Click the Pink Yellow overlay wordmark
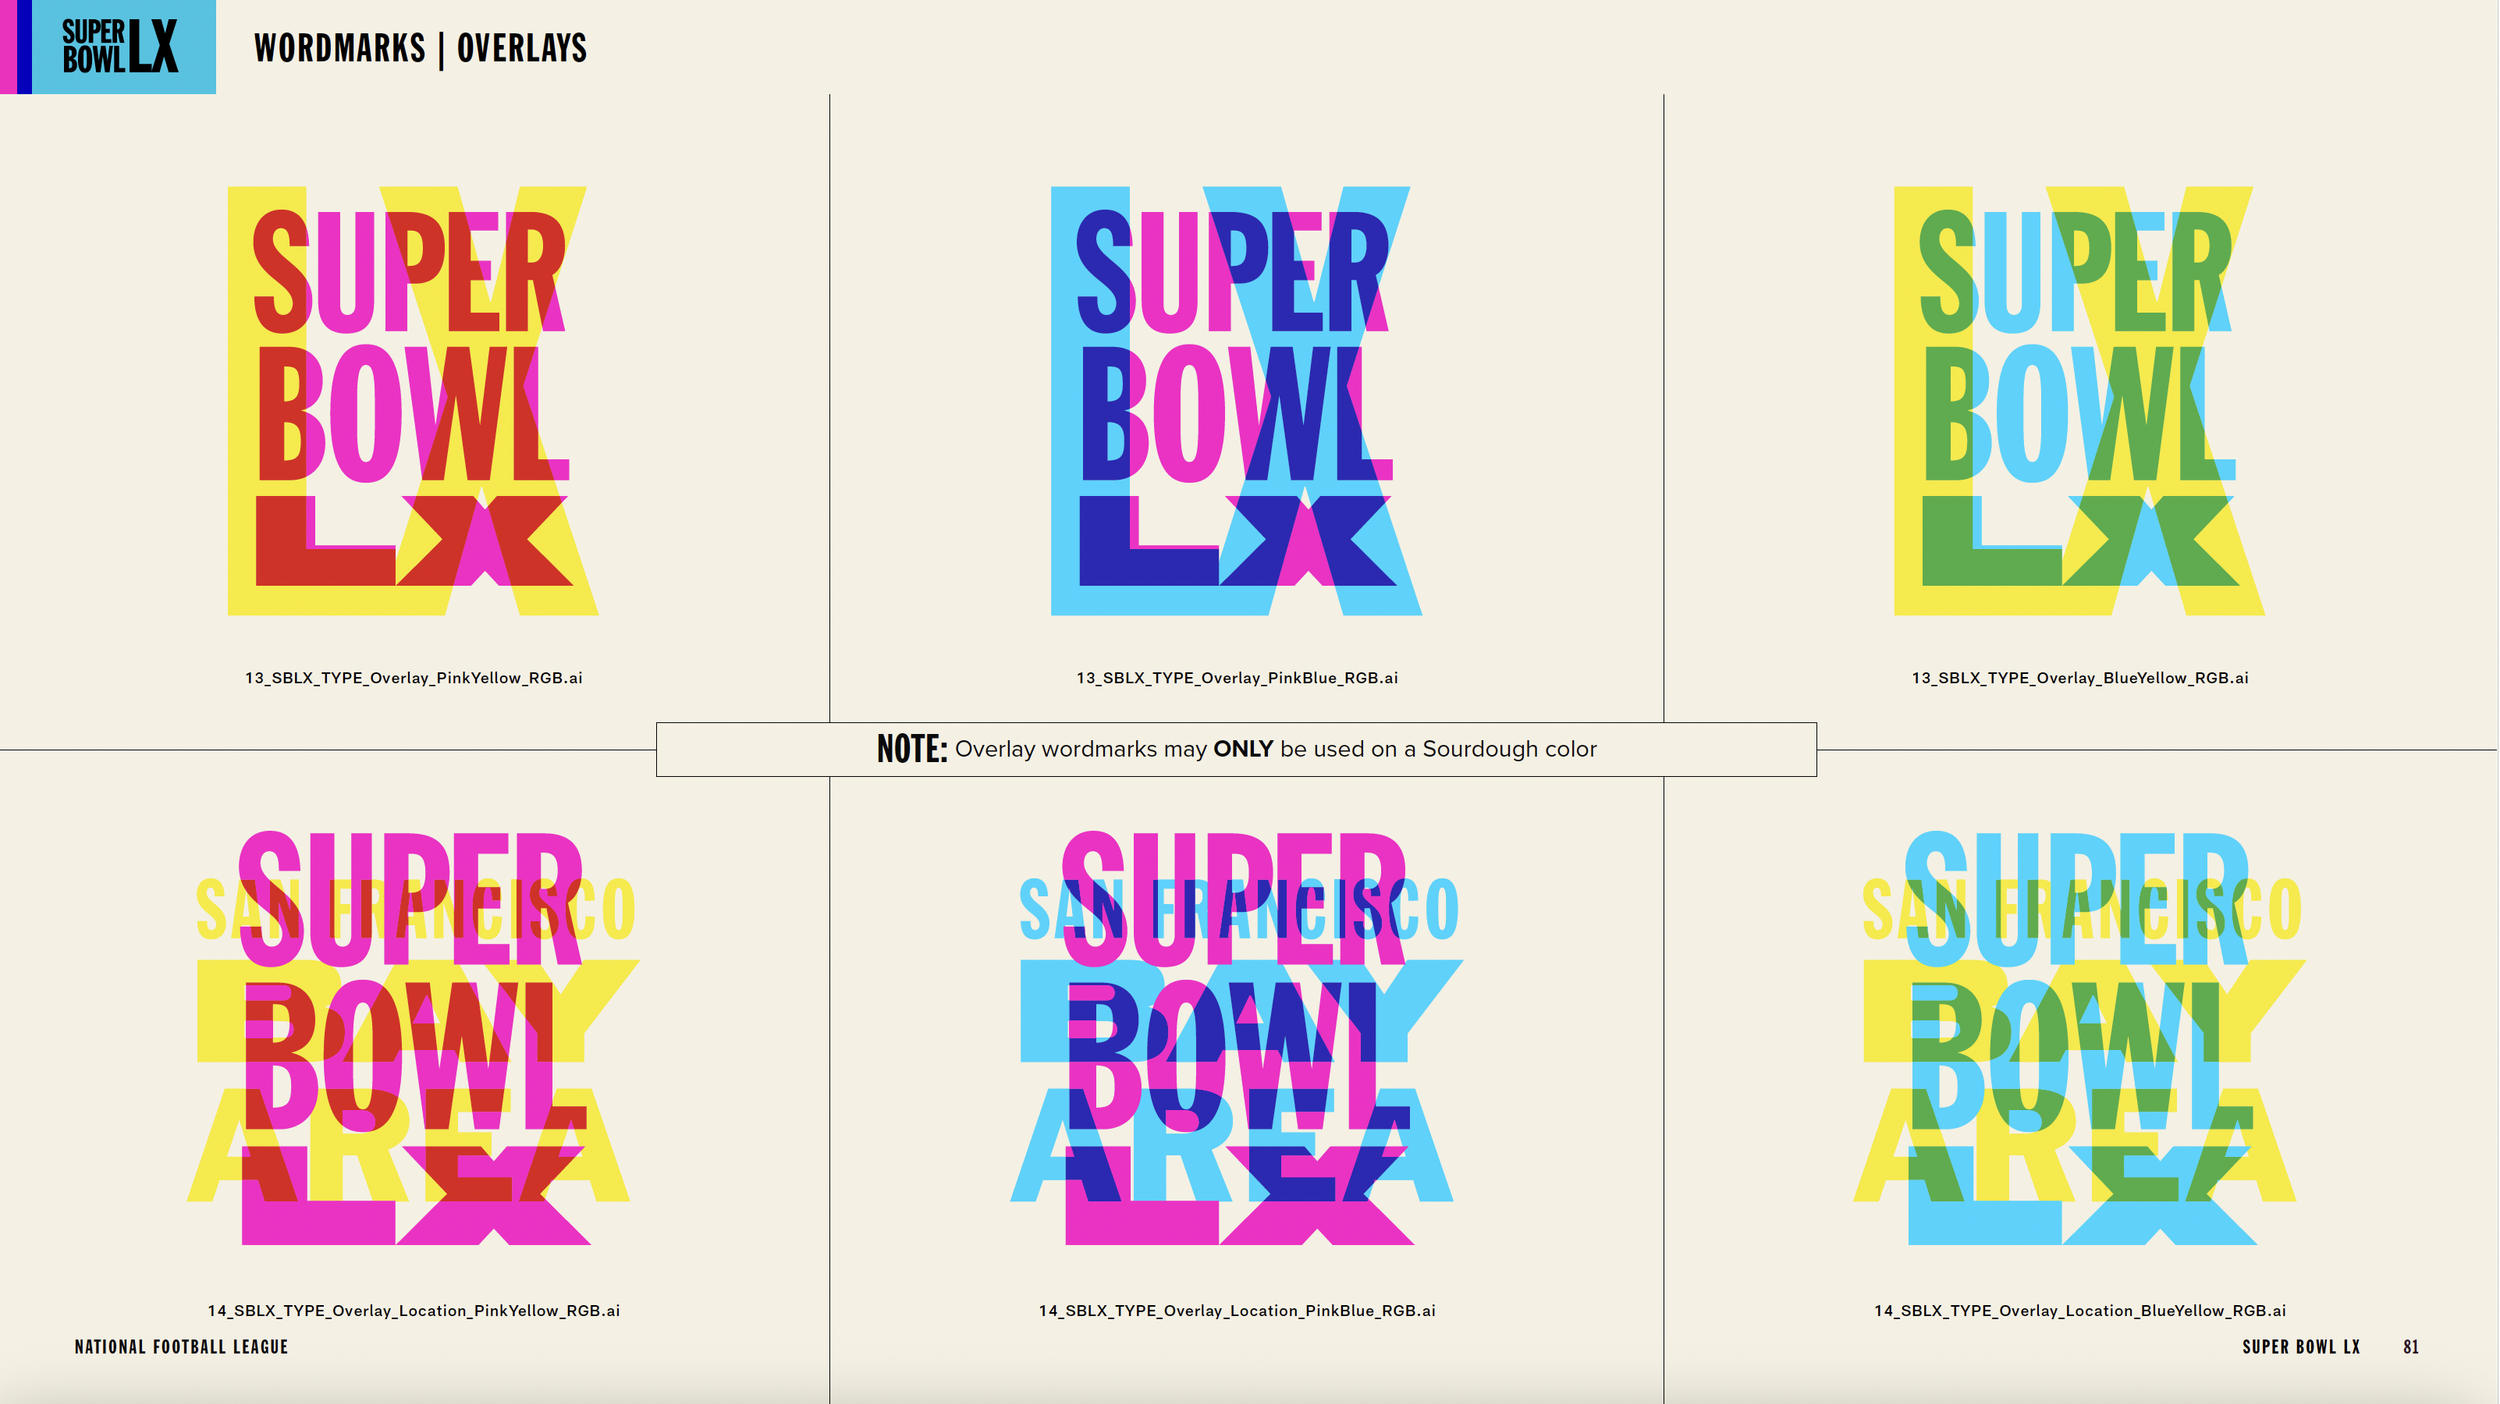2500x1404 pixels. [412, 400]
